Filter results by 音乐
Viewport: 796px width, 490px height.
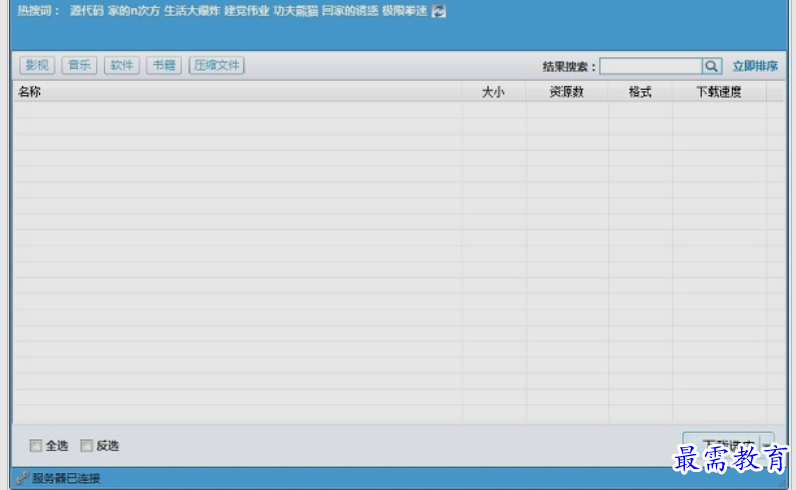[x=79, y=65]
